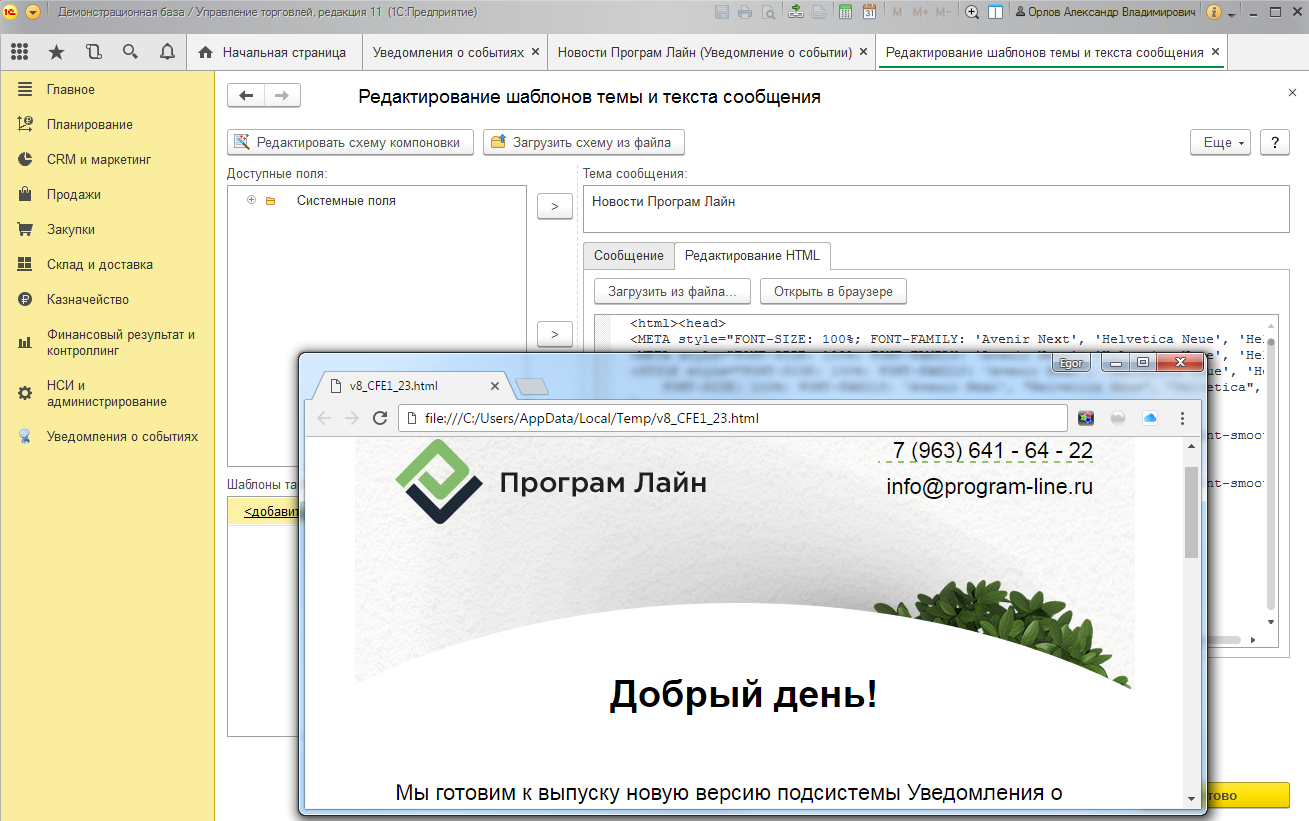1309x821 pixels.
Task: Open history with the scroll icon
Action: pyautogui.click(x=94, y=51)
